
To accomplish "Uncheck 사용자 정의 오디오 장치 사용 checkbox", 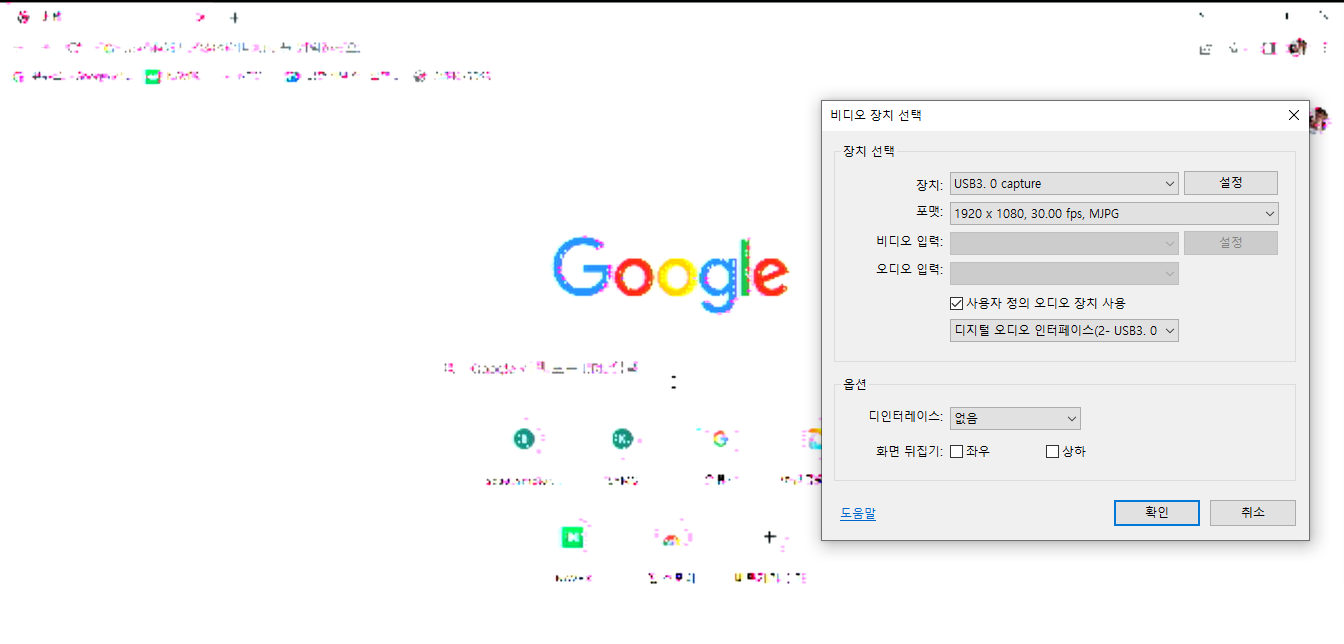I will [956, 303].
